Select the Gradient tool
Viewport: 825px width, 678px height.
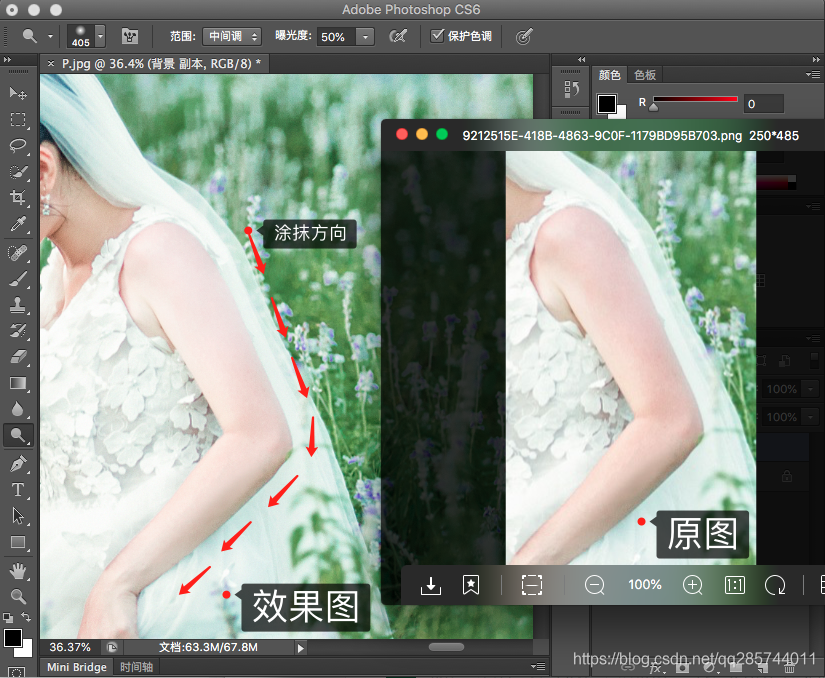18,383
